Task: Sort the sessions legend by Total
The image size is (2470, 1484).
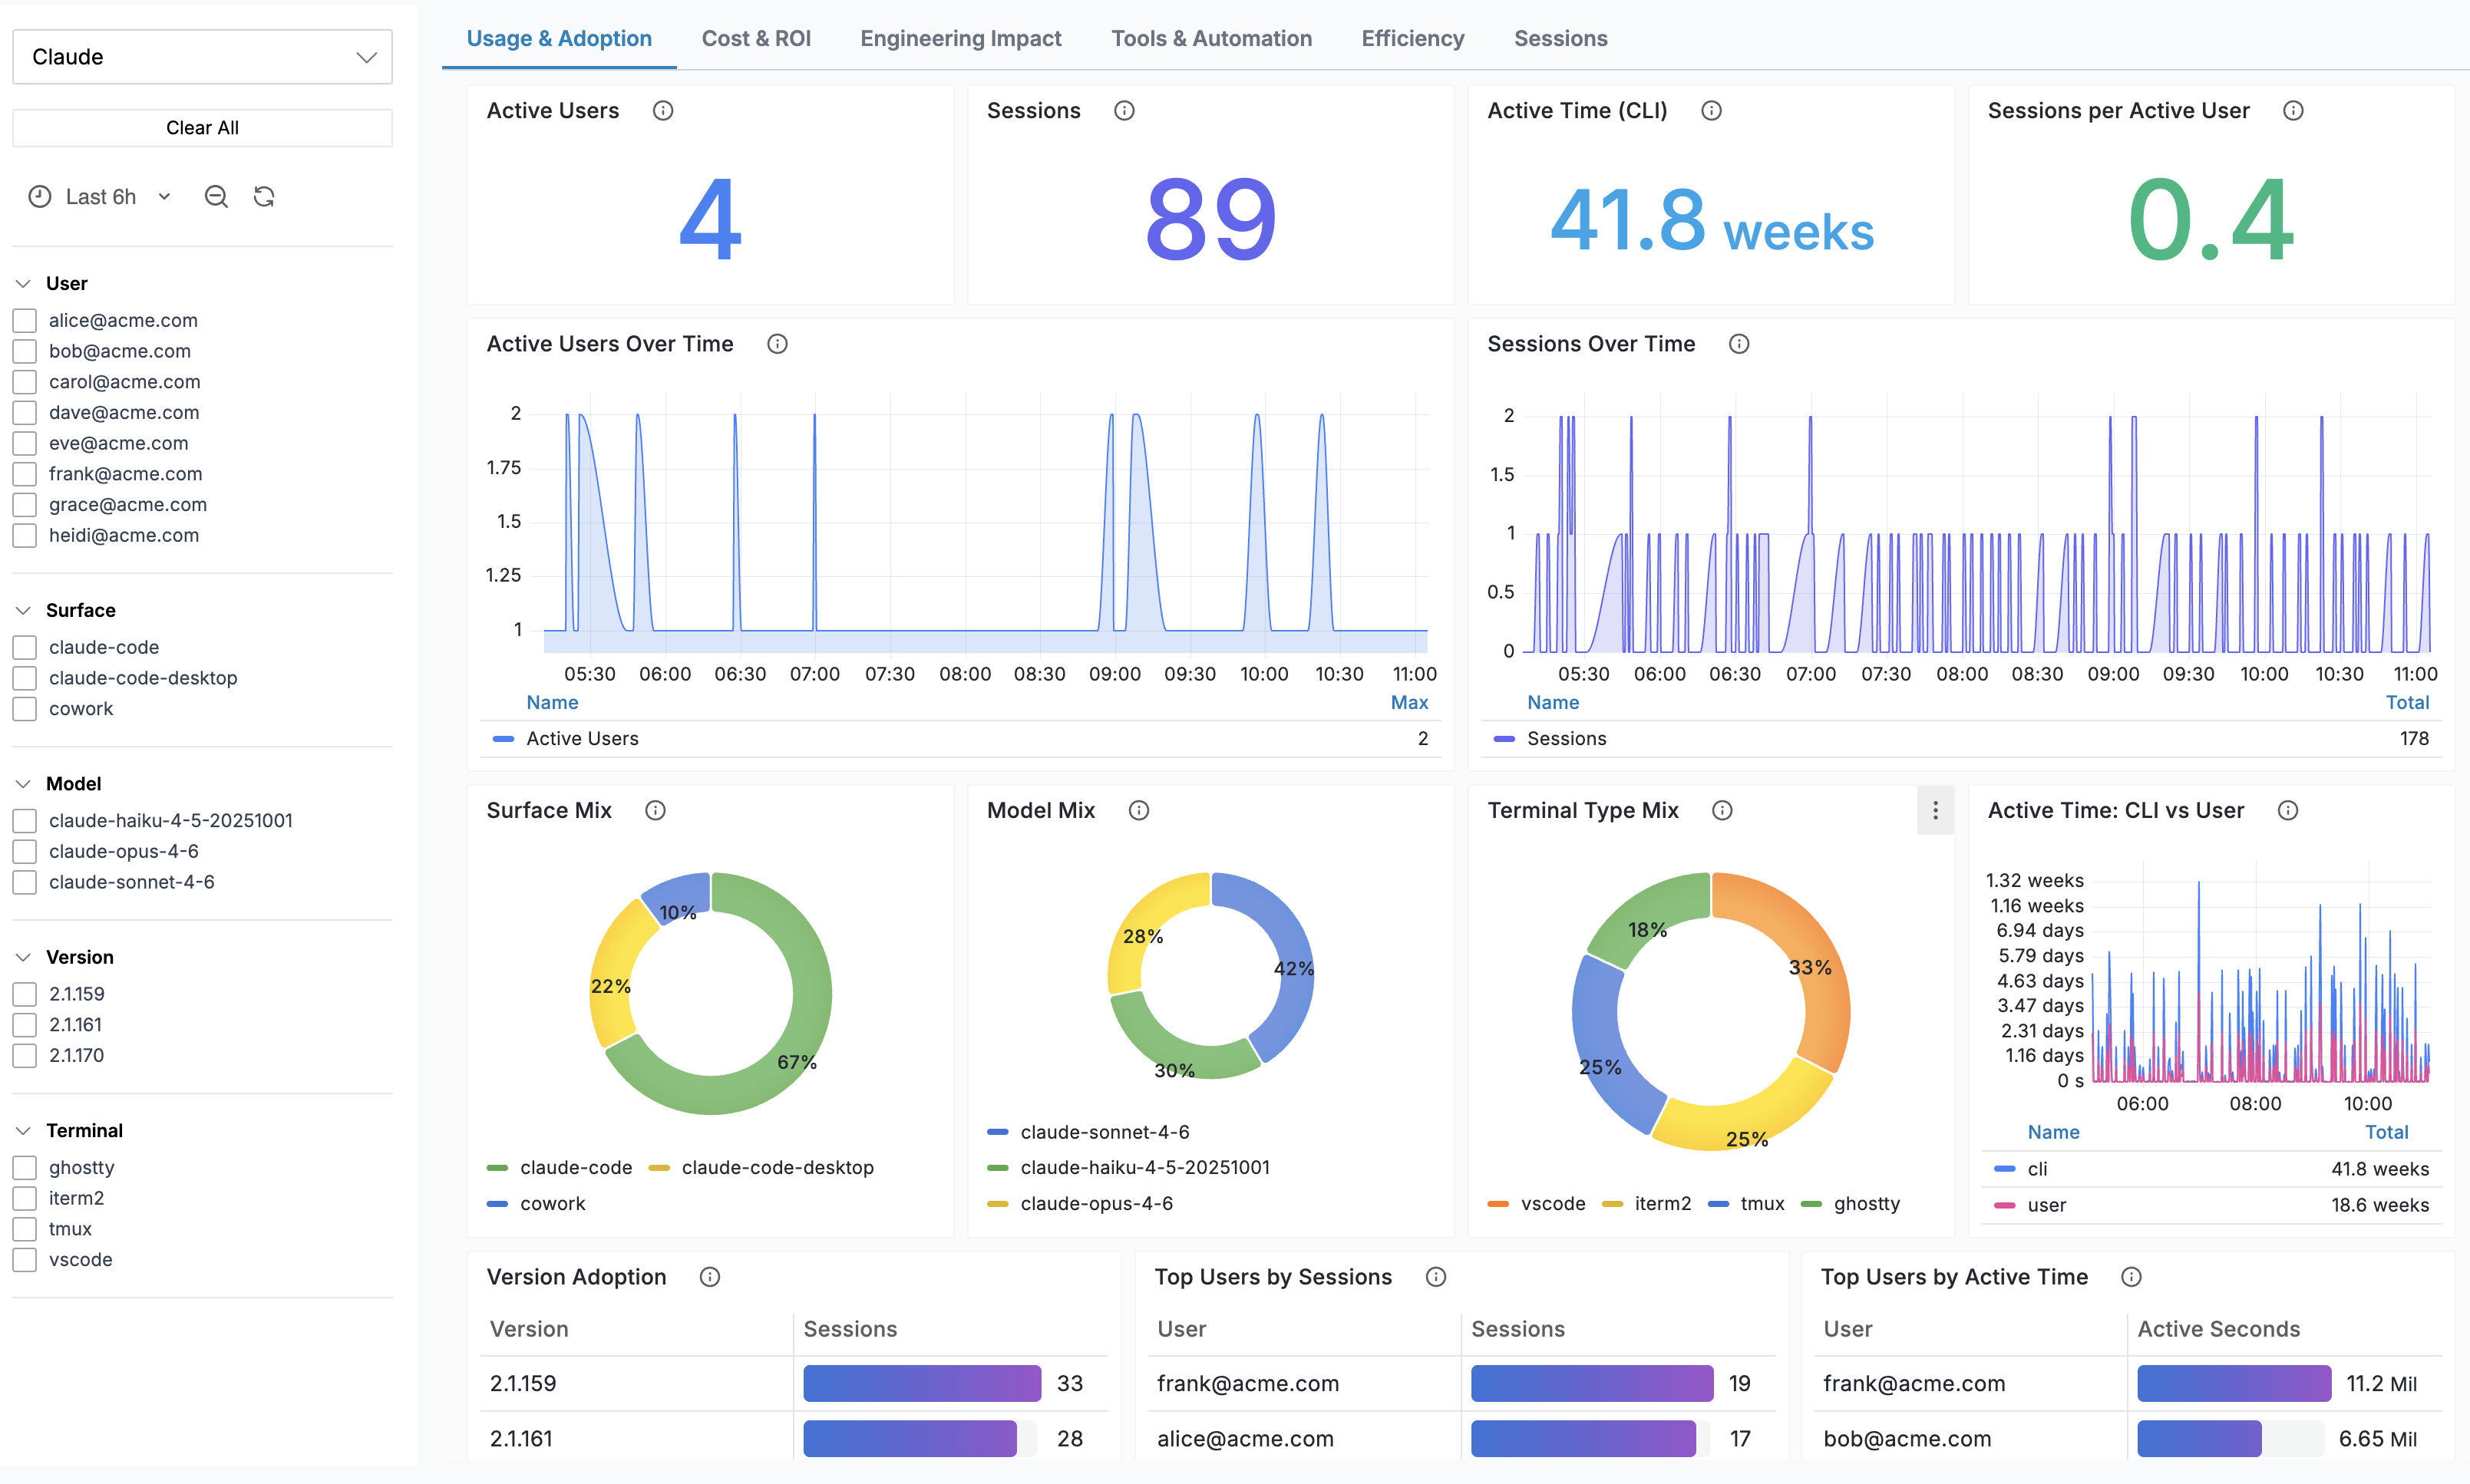Action: (x=2407, y=703)
